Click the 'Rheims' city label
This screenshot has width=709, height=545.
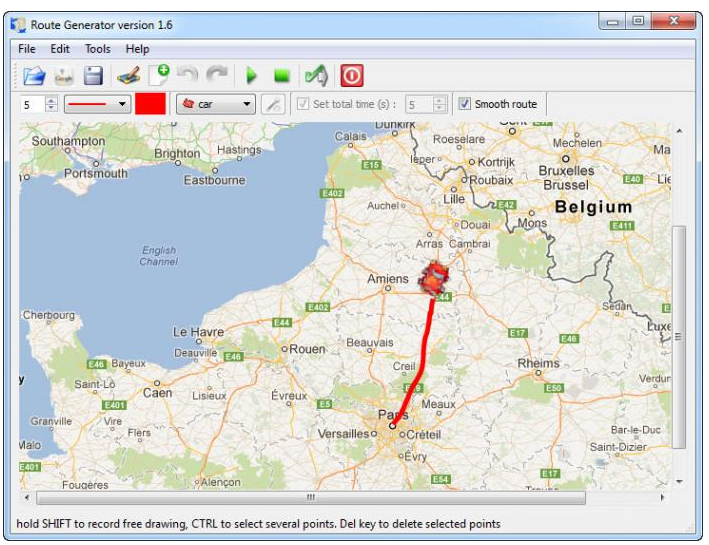(539, 363)
